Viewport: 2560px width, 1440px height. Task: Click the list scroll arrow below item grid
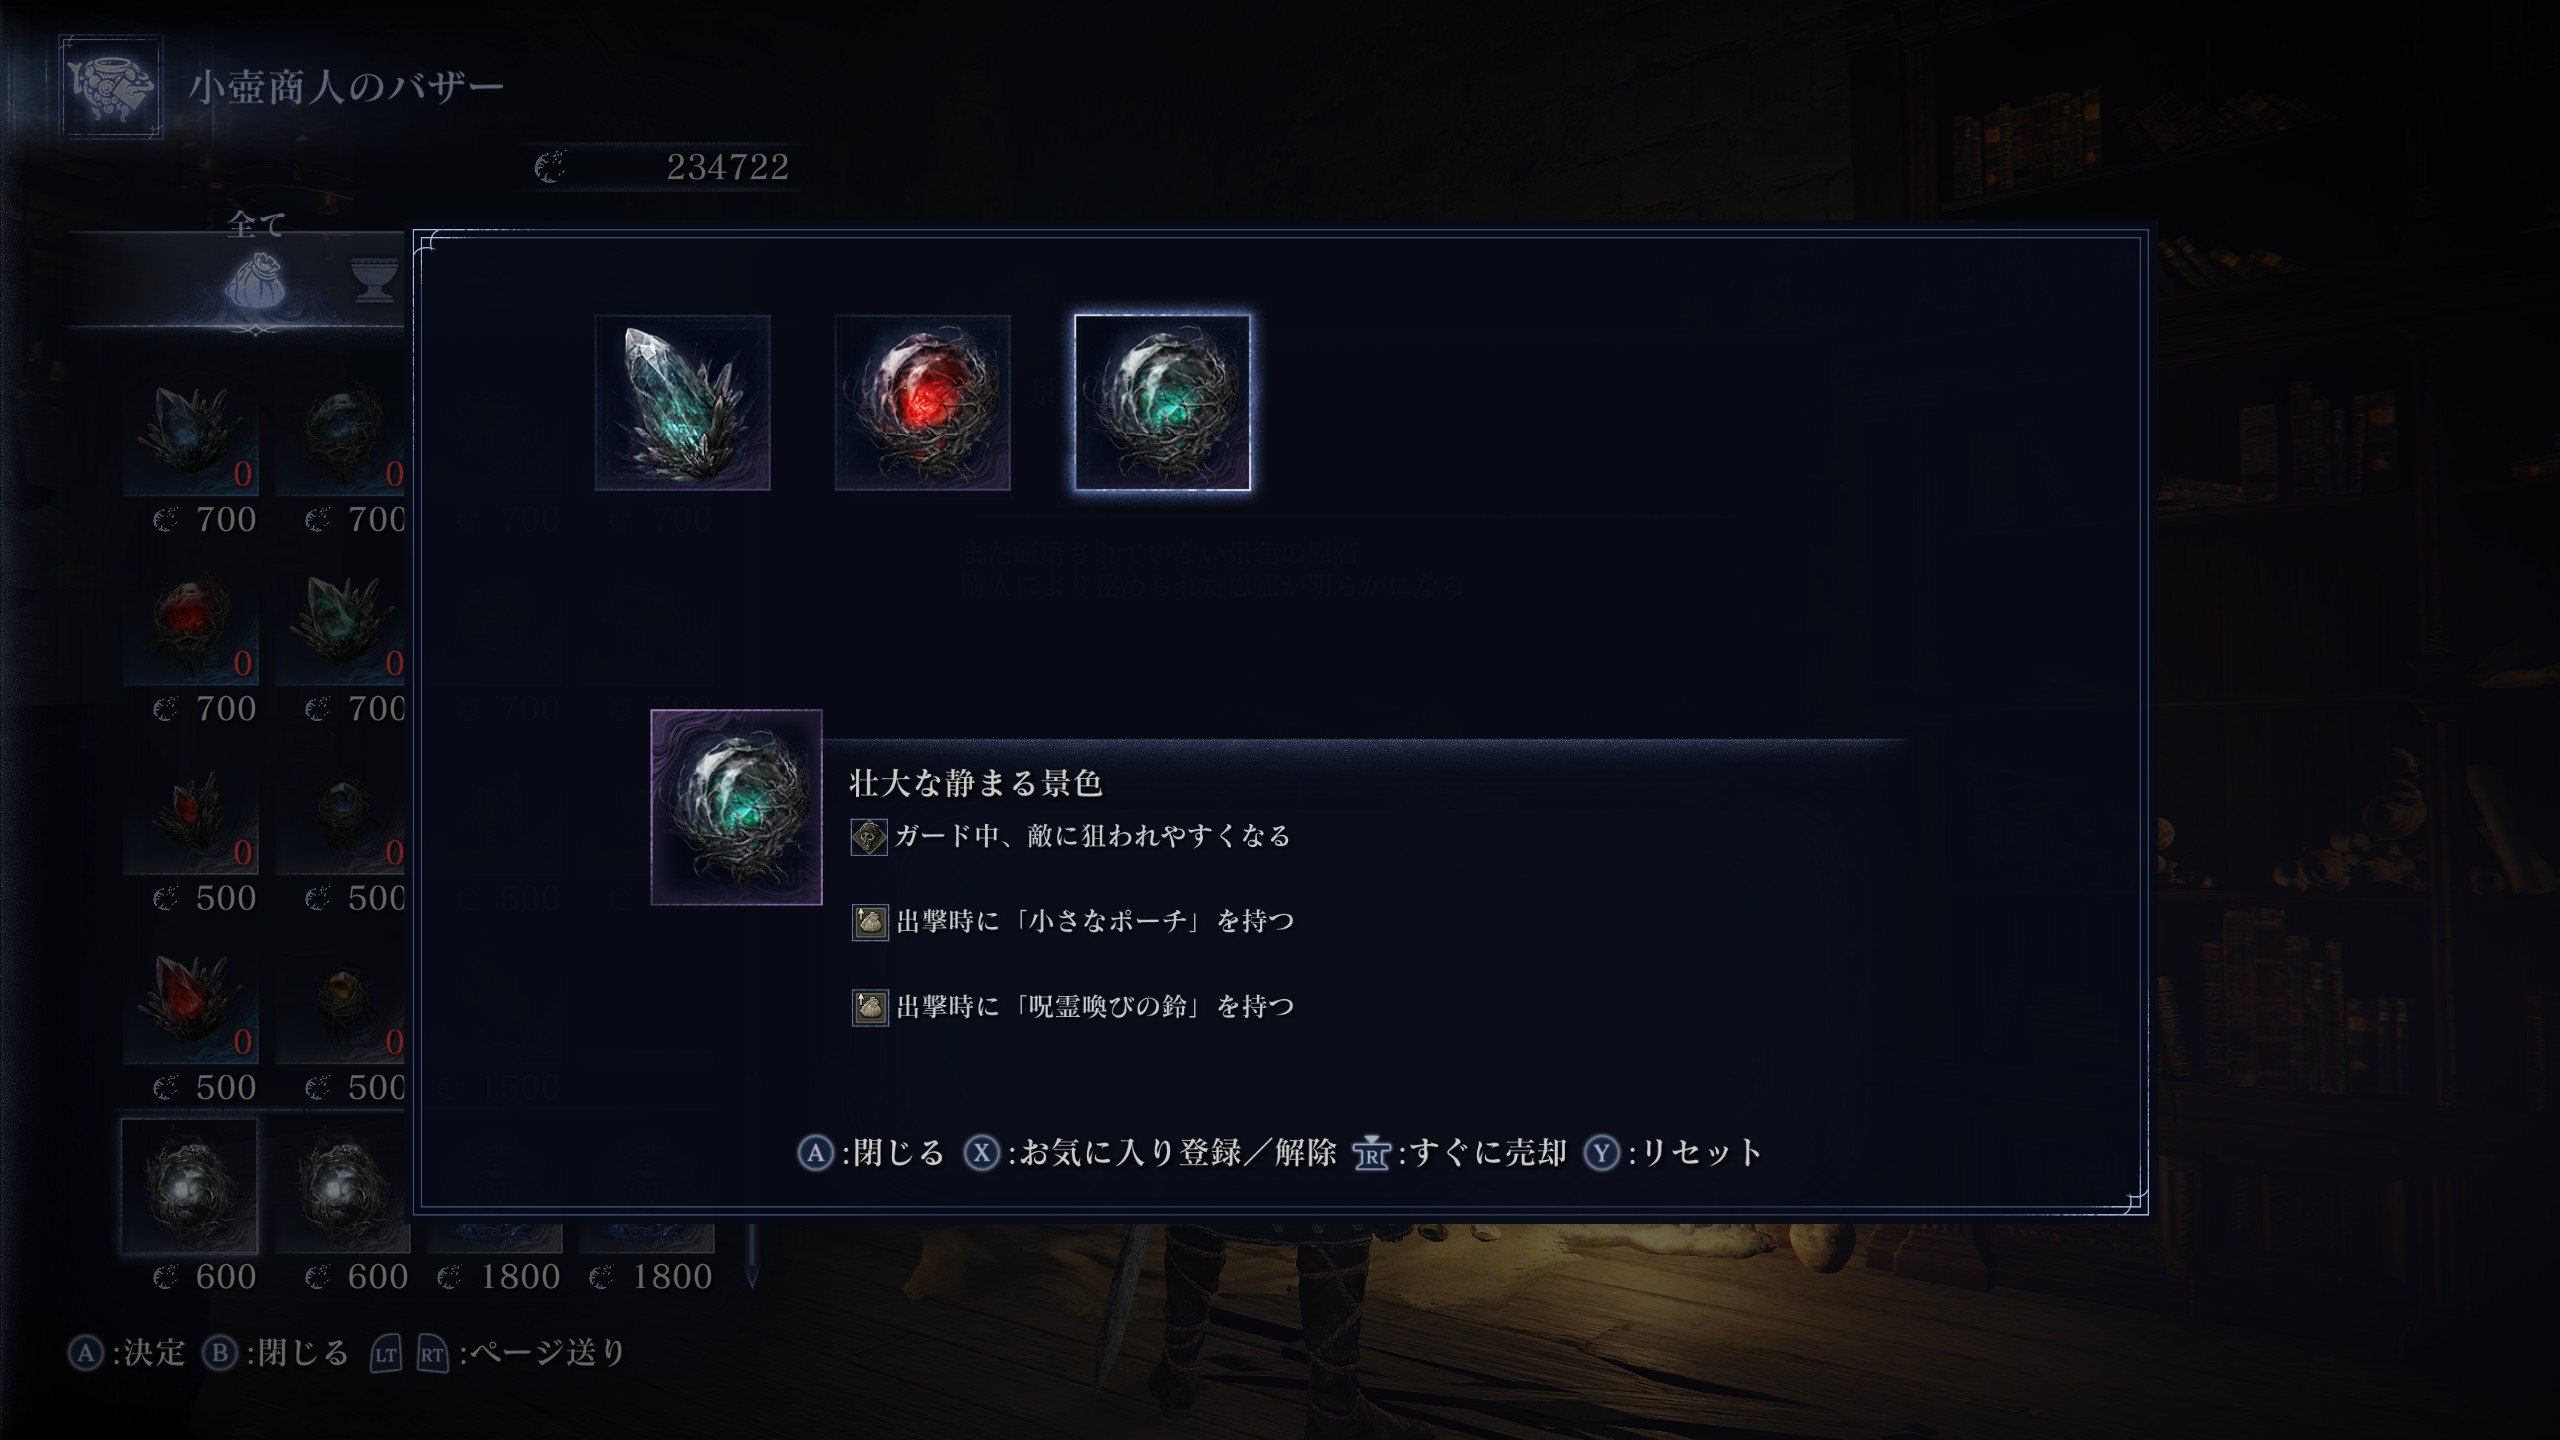[x=752, y=1265]
